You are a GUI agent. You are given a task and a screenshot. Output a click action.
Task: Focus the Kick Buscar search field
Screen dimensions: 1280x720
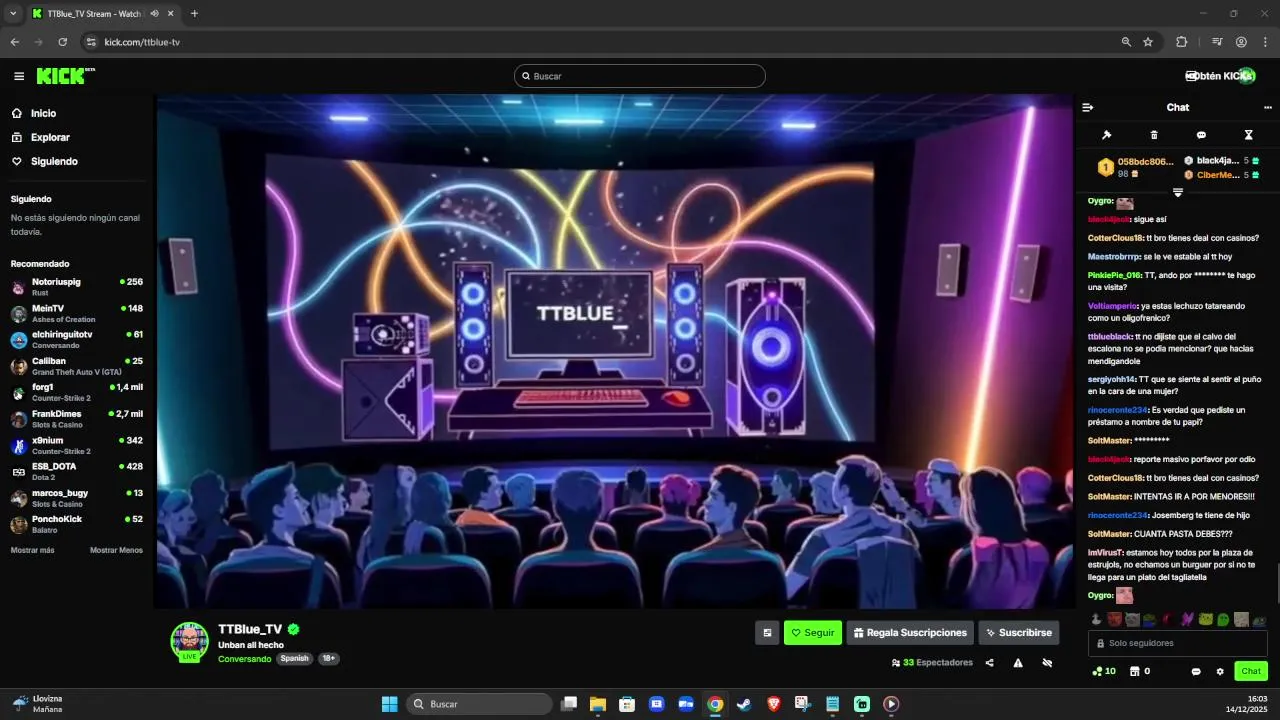pos(640,76)
